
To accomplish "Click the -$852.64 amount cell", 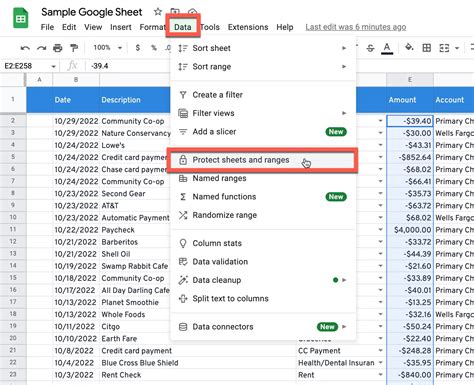I will (410, 157).
